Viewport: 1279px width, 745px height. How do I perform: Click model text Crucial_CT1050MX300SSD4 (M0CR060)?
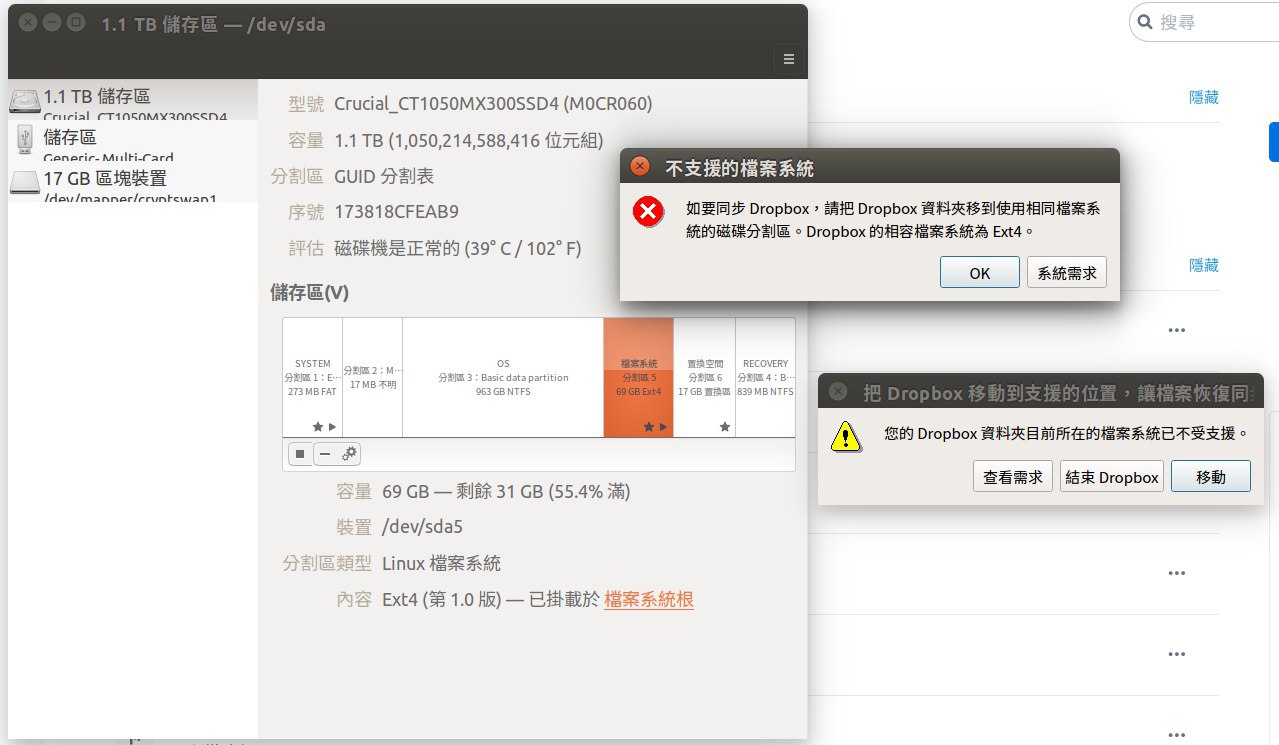[x=493, y=104]
